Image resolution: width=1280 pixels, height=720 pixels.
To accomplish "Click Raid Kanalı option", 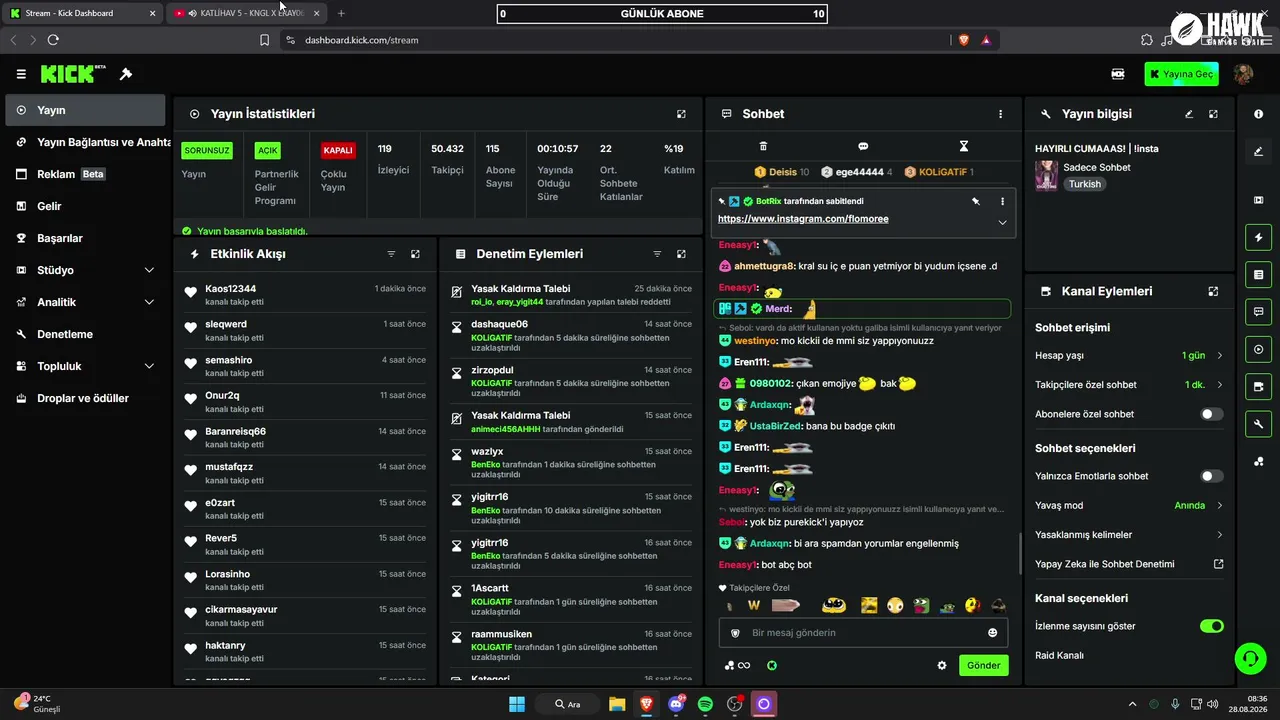I will coord(1059,655).
